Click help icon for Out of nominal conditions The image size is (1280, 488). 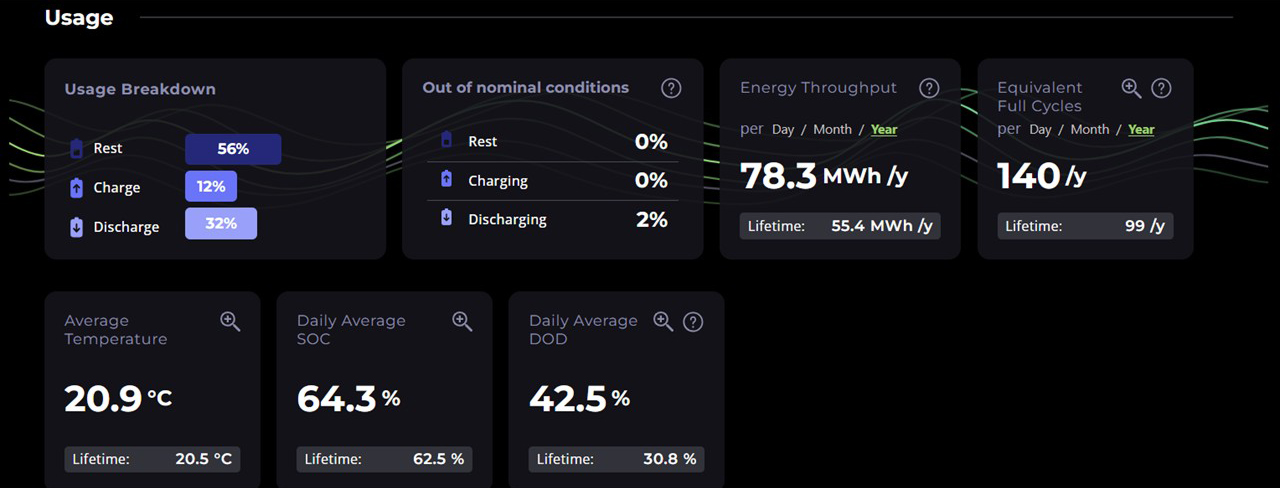click(x=671, y=88)
